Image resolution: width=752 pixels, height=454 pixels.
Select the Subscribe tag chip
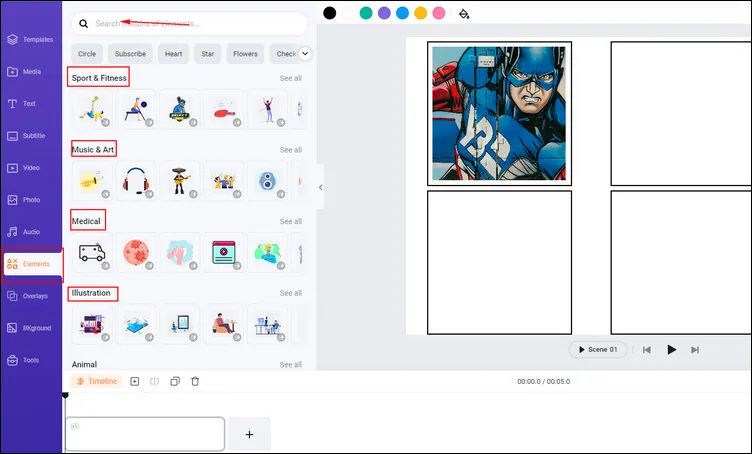[130, 54]
